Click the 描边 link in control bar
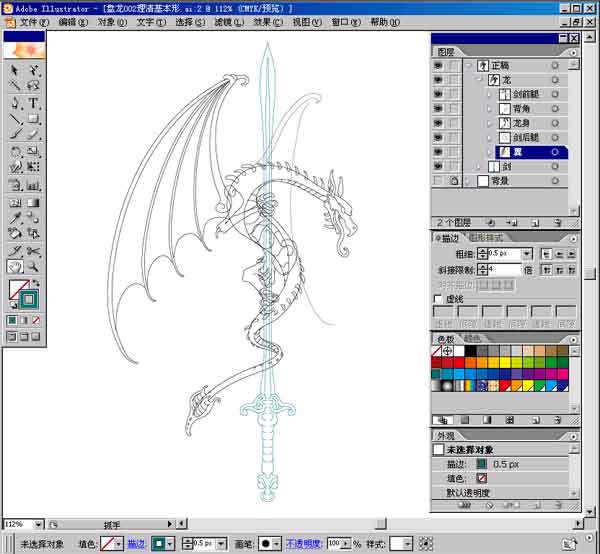 click(136, 544)
